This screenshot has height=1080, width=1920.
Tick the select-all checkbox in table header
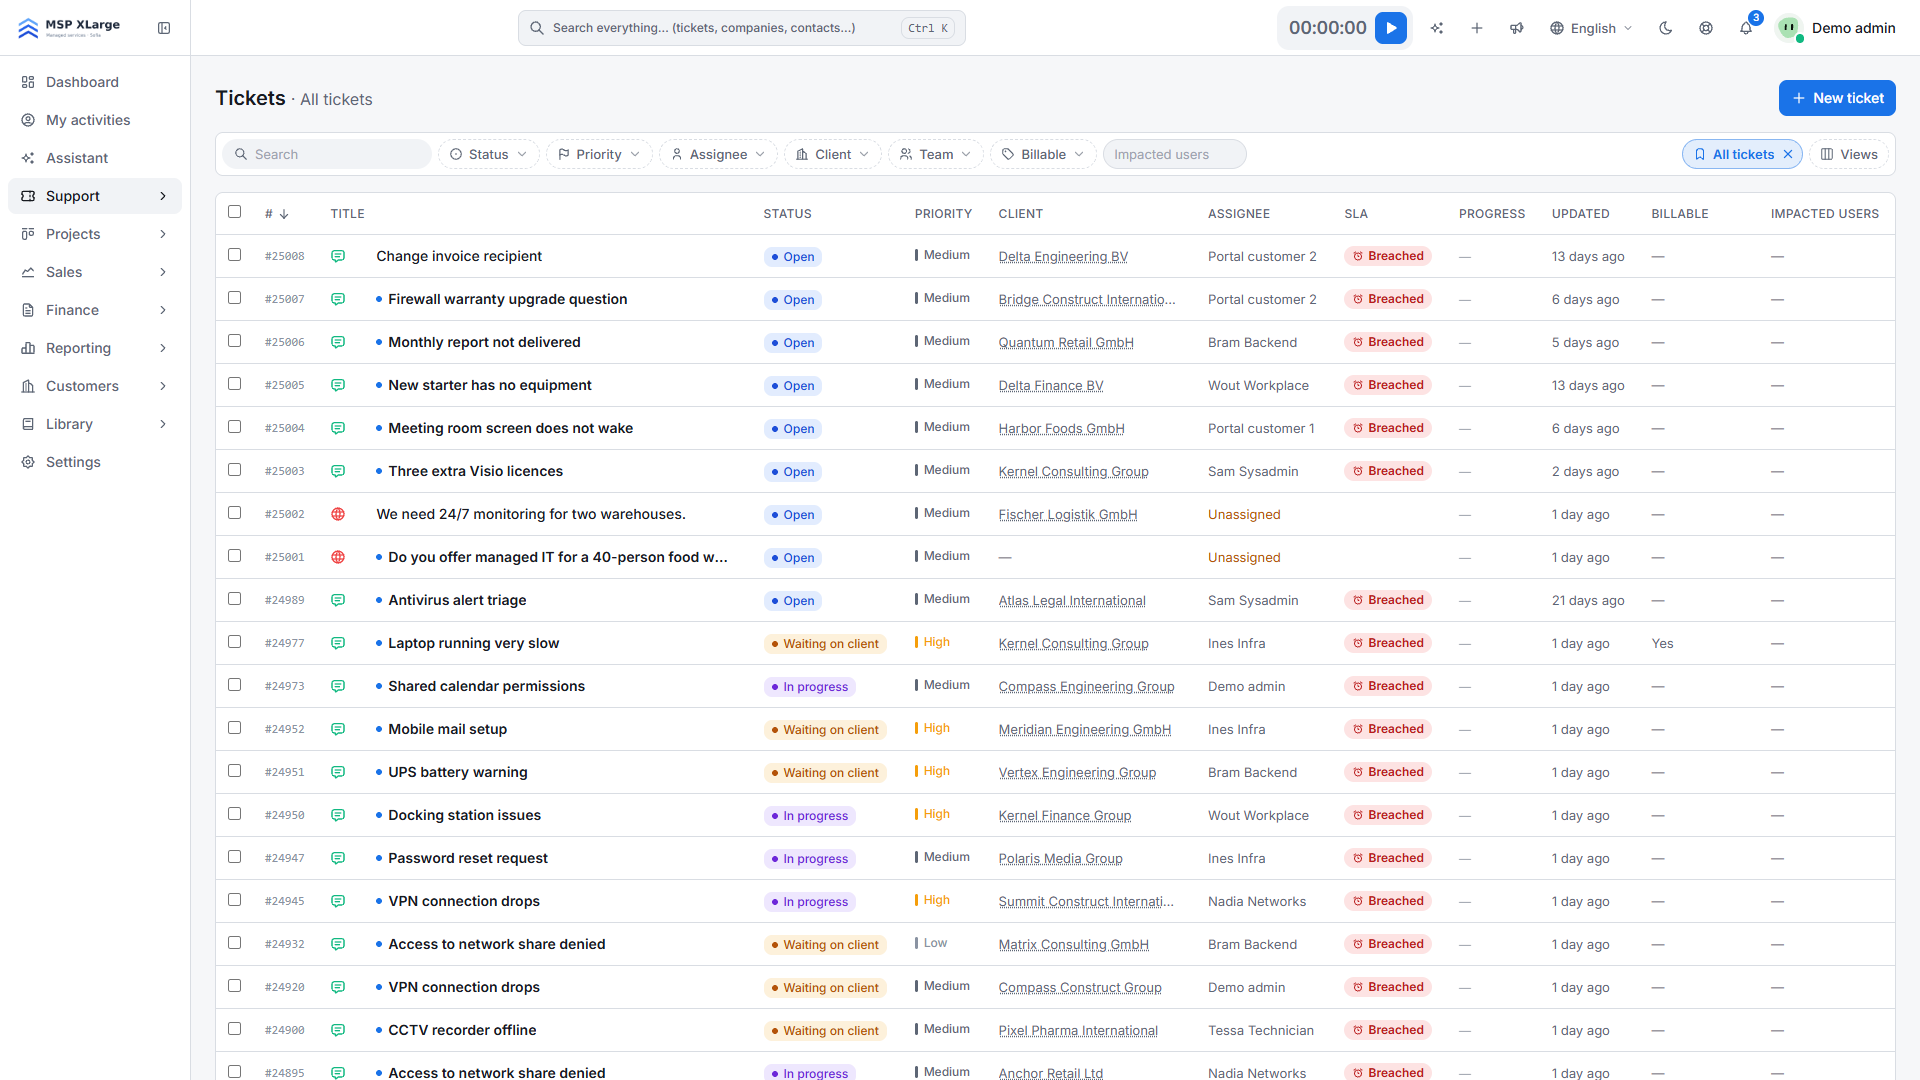pyautogui.click(x=235, y=212)
